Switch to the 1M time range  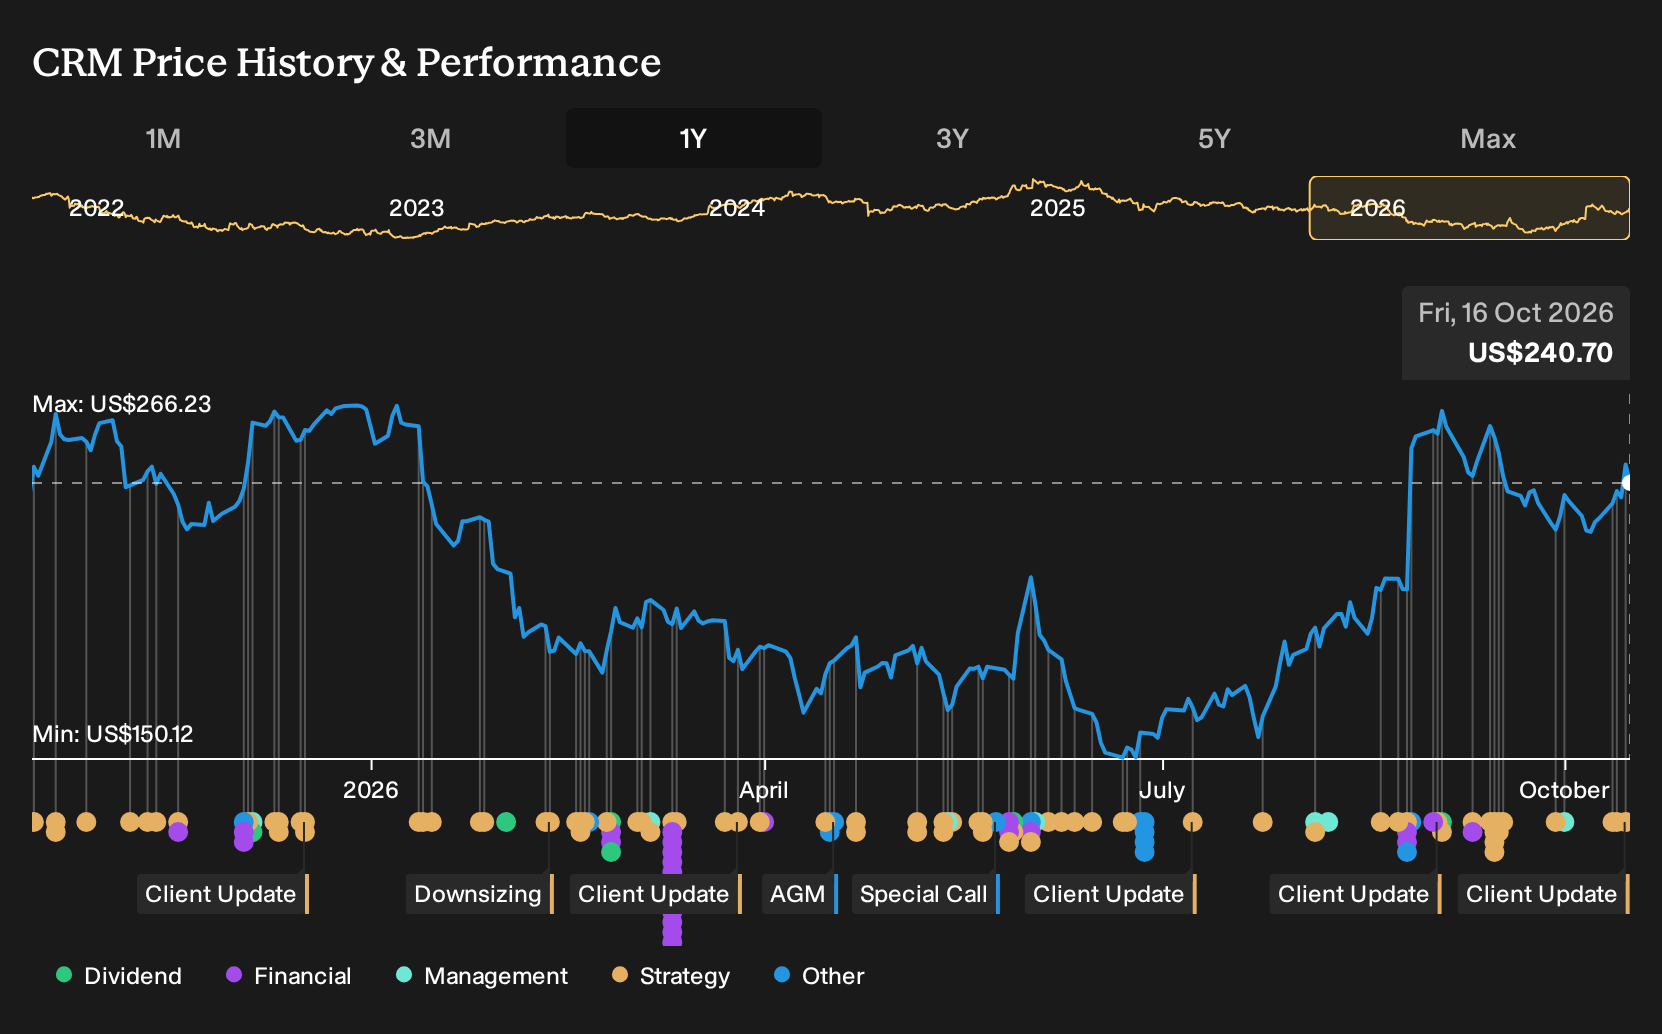click(163, 138)
